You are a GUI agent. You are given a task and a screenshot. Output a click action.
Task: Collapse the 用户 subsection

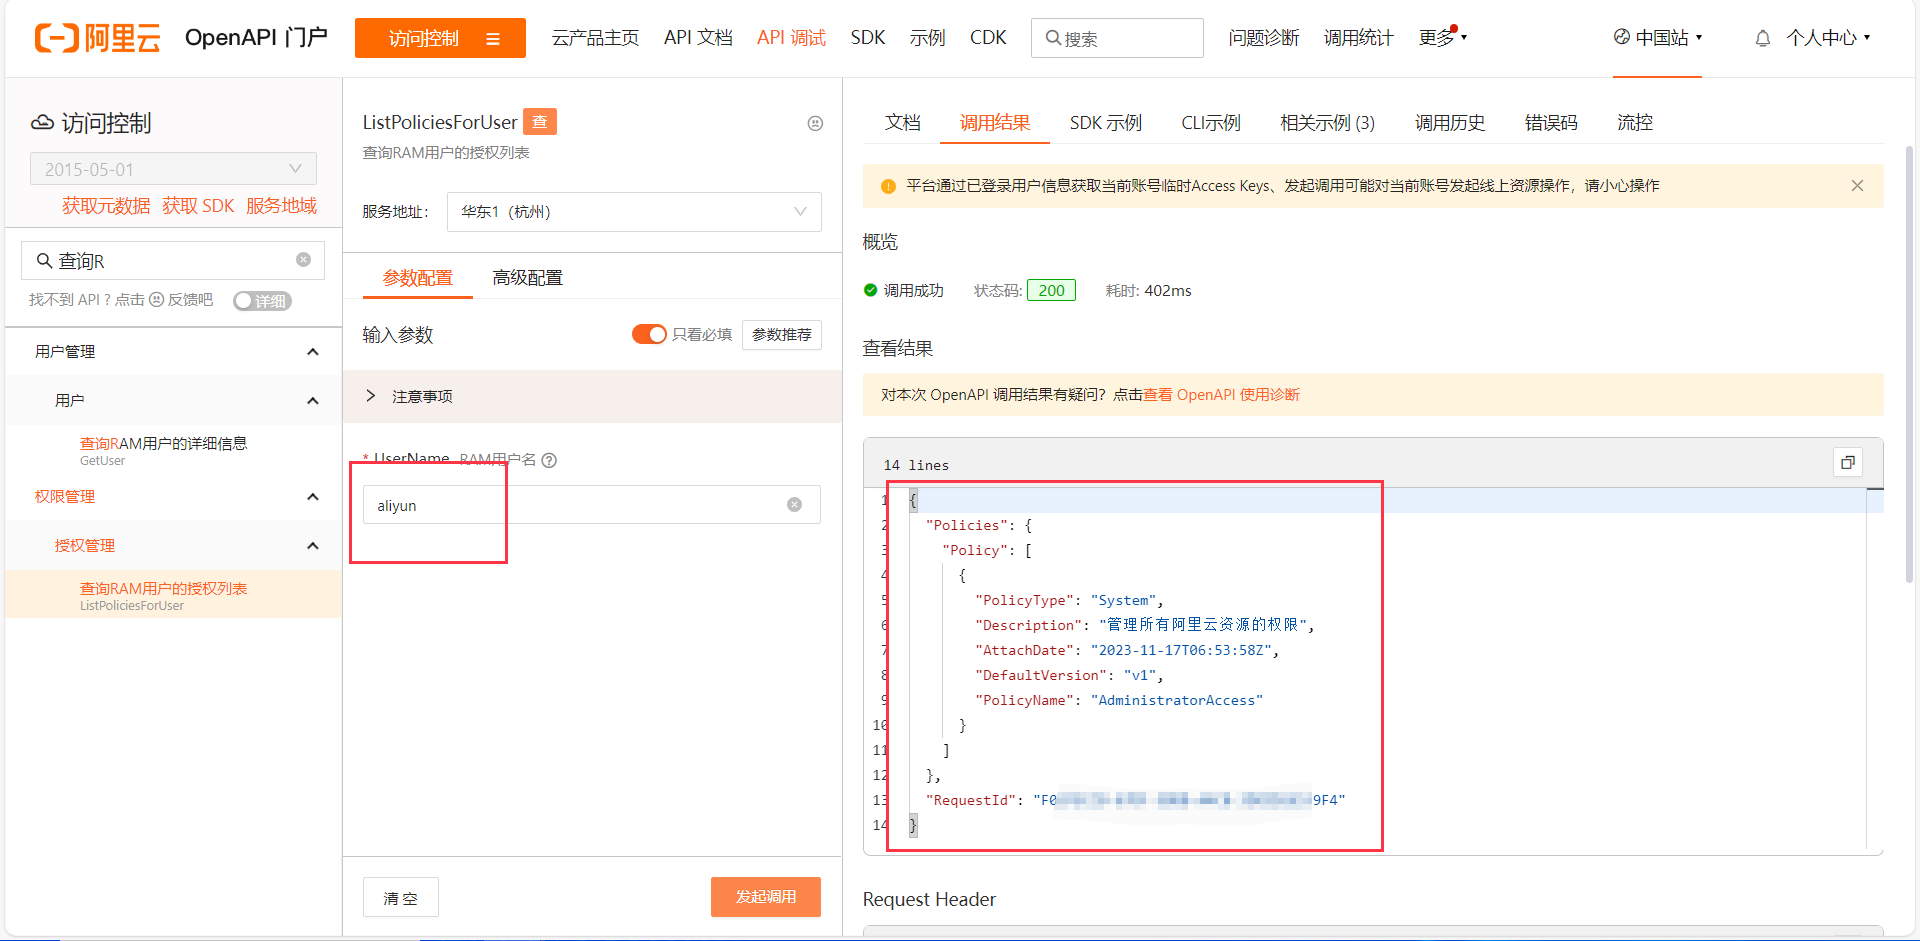pyautogui.click(x=313, y=401)
